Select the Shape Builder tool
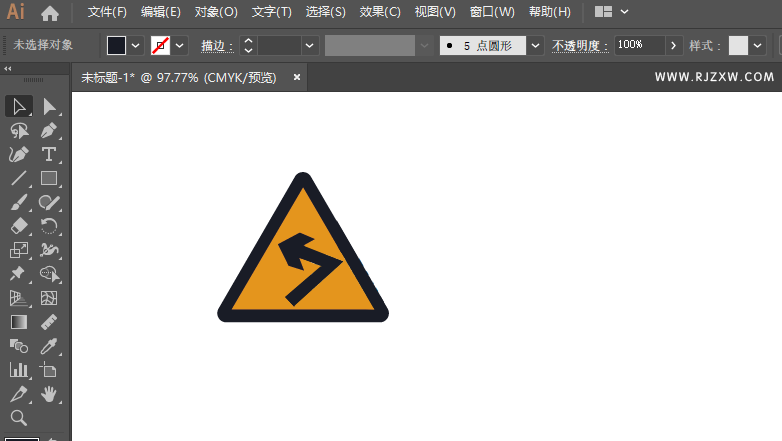Image resolution: width=782 pixels, height=441 pixels. (x=49, y=274)
